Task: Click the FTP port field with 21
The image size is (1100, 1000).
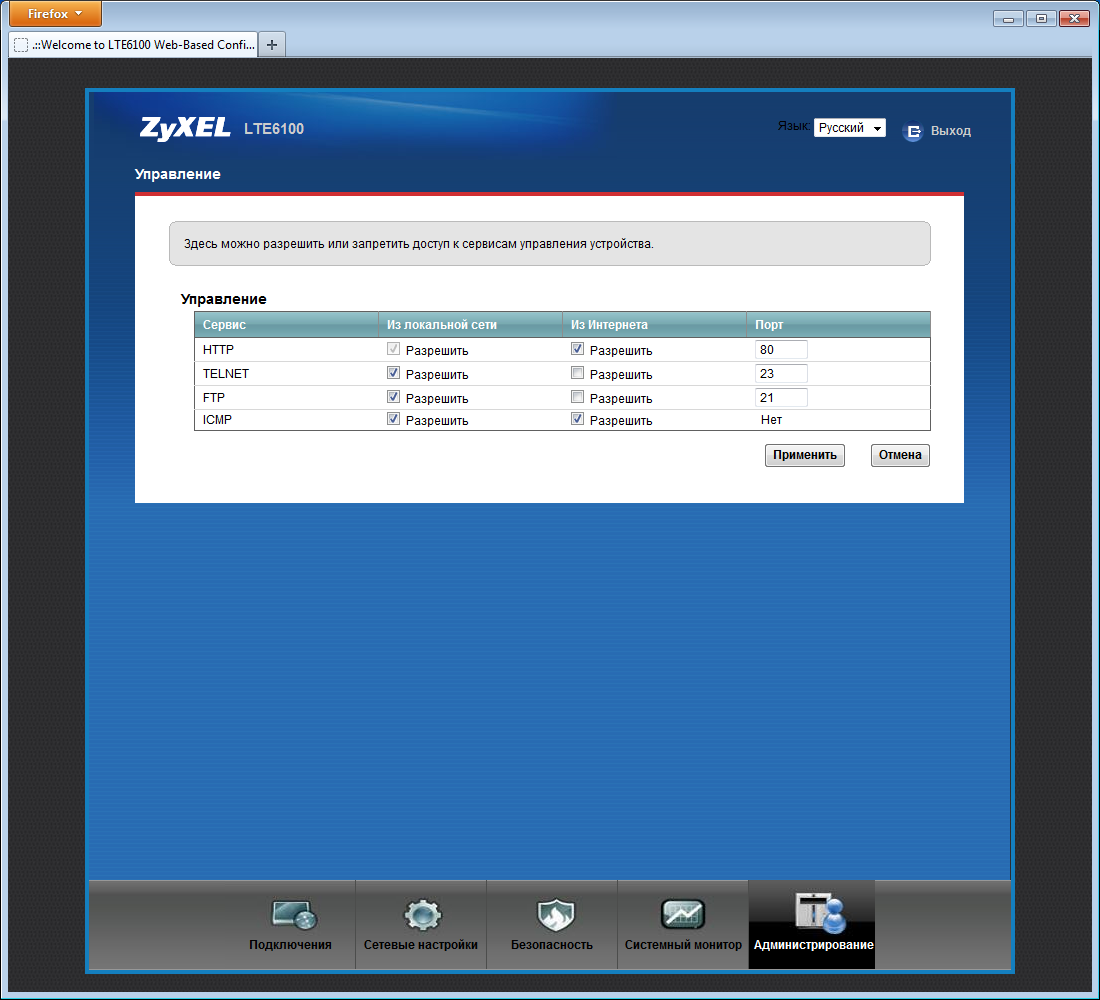Action: 780,398
